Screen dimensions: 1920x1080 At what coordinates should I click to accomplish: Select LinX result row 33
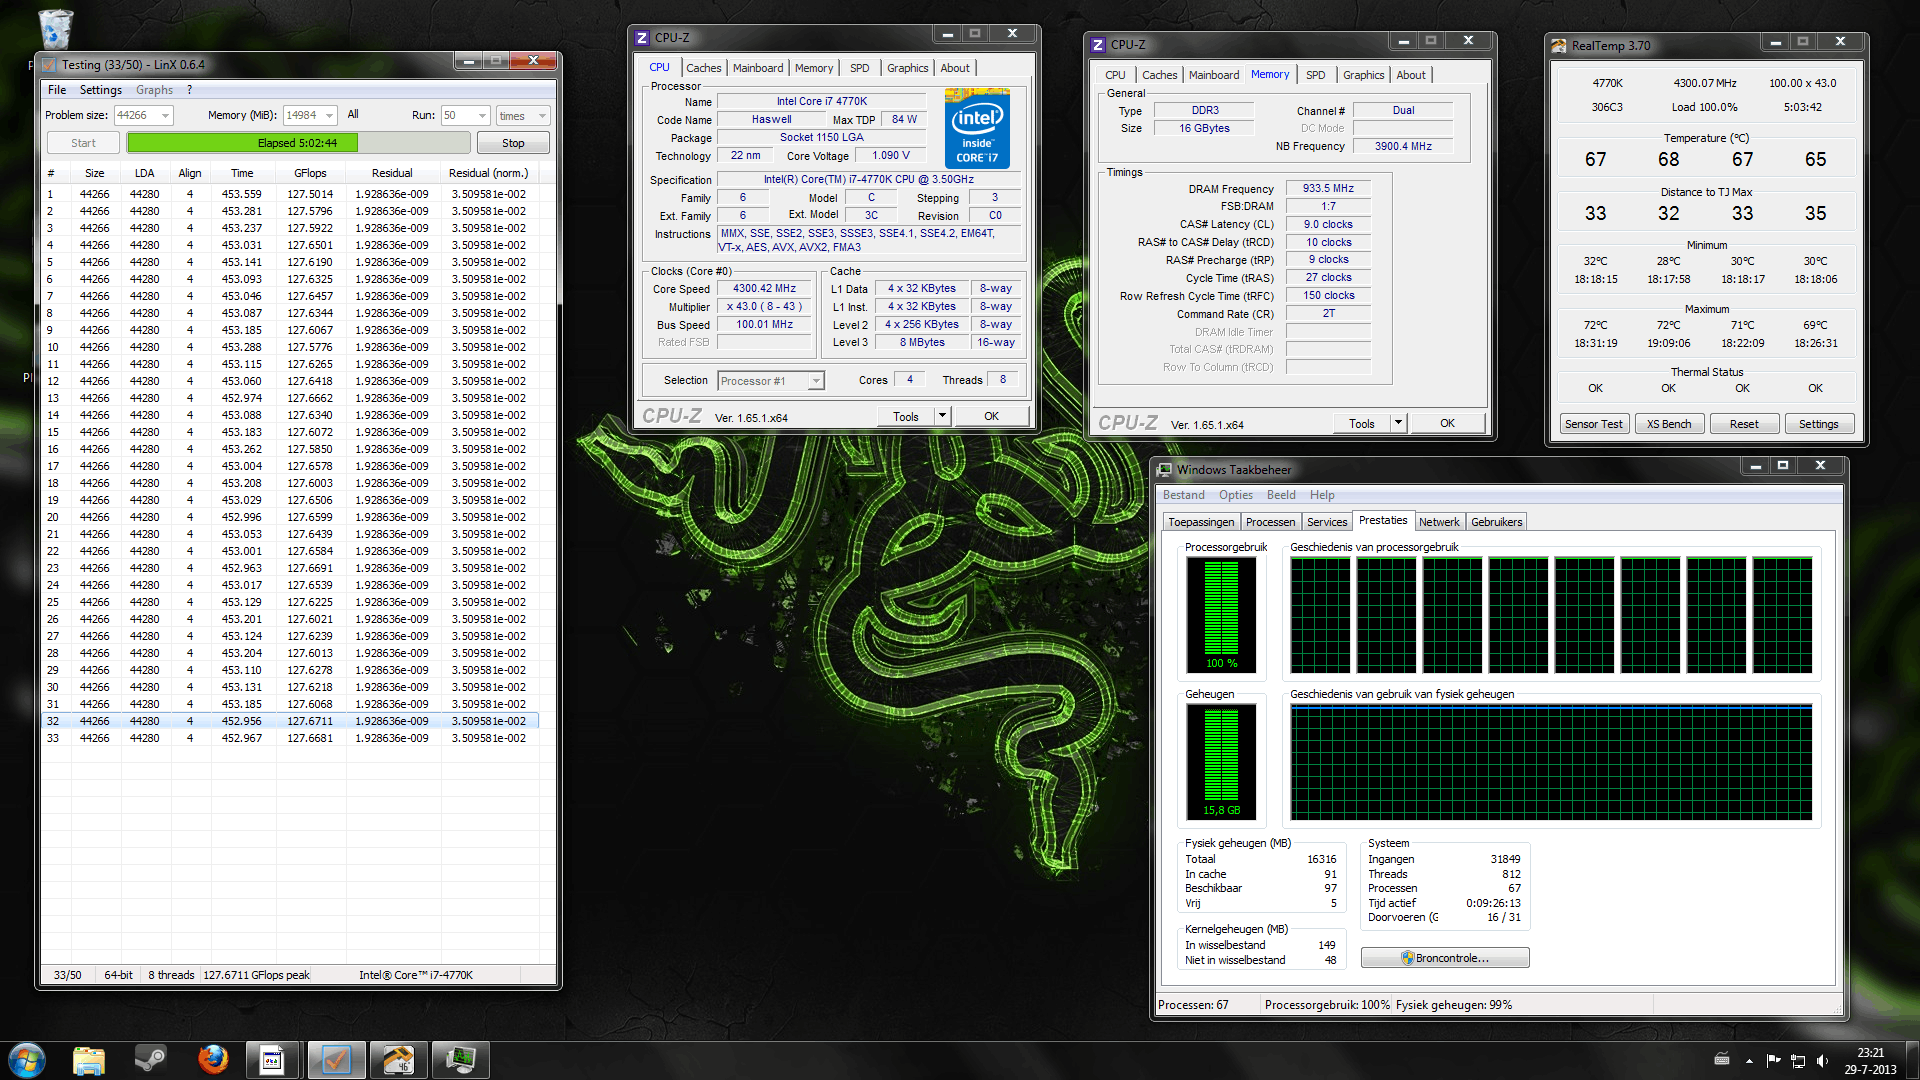(290, 738)
